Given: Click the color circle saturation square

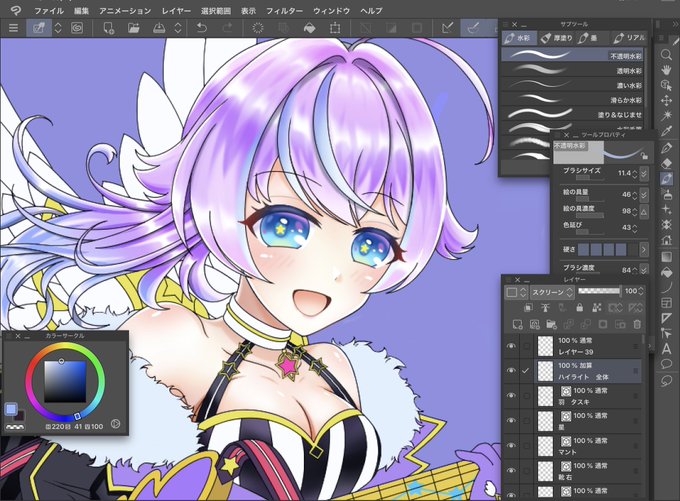Looking at the screenshot, I should pyautogui.click(x=65, y=382).
